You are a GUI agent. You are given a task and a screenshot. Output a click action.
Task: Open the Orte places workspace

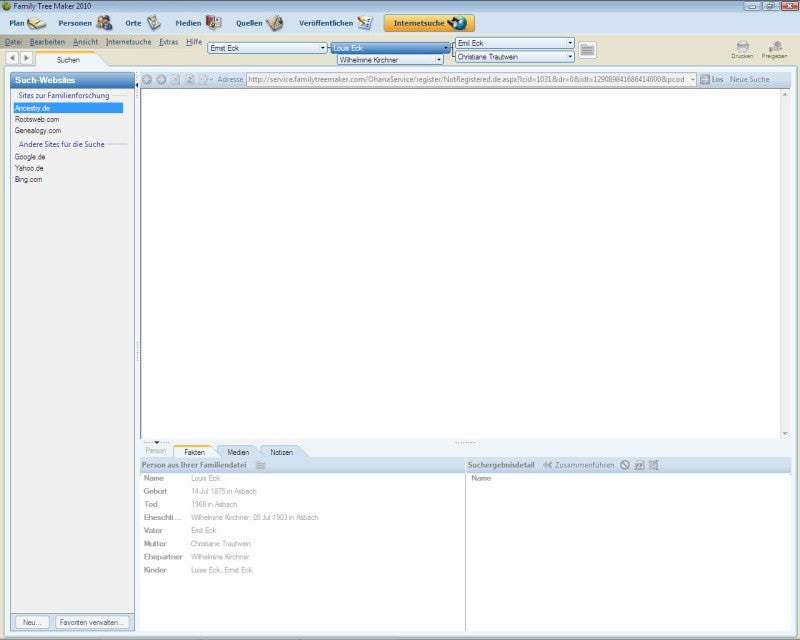pyautogui.click(x=143, y=23)
